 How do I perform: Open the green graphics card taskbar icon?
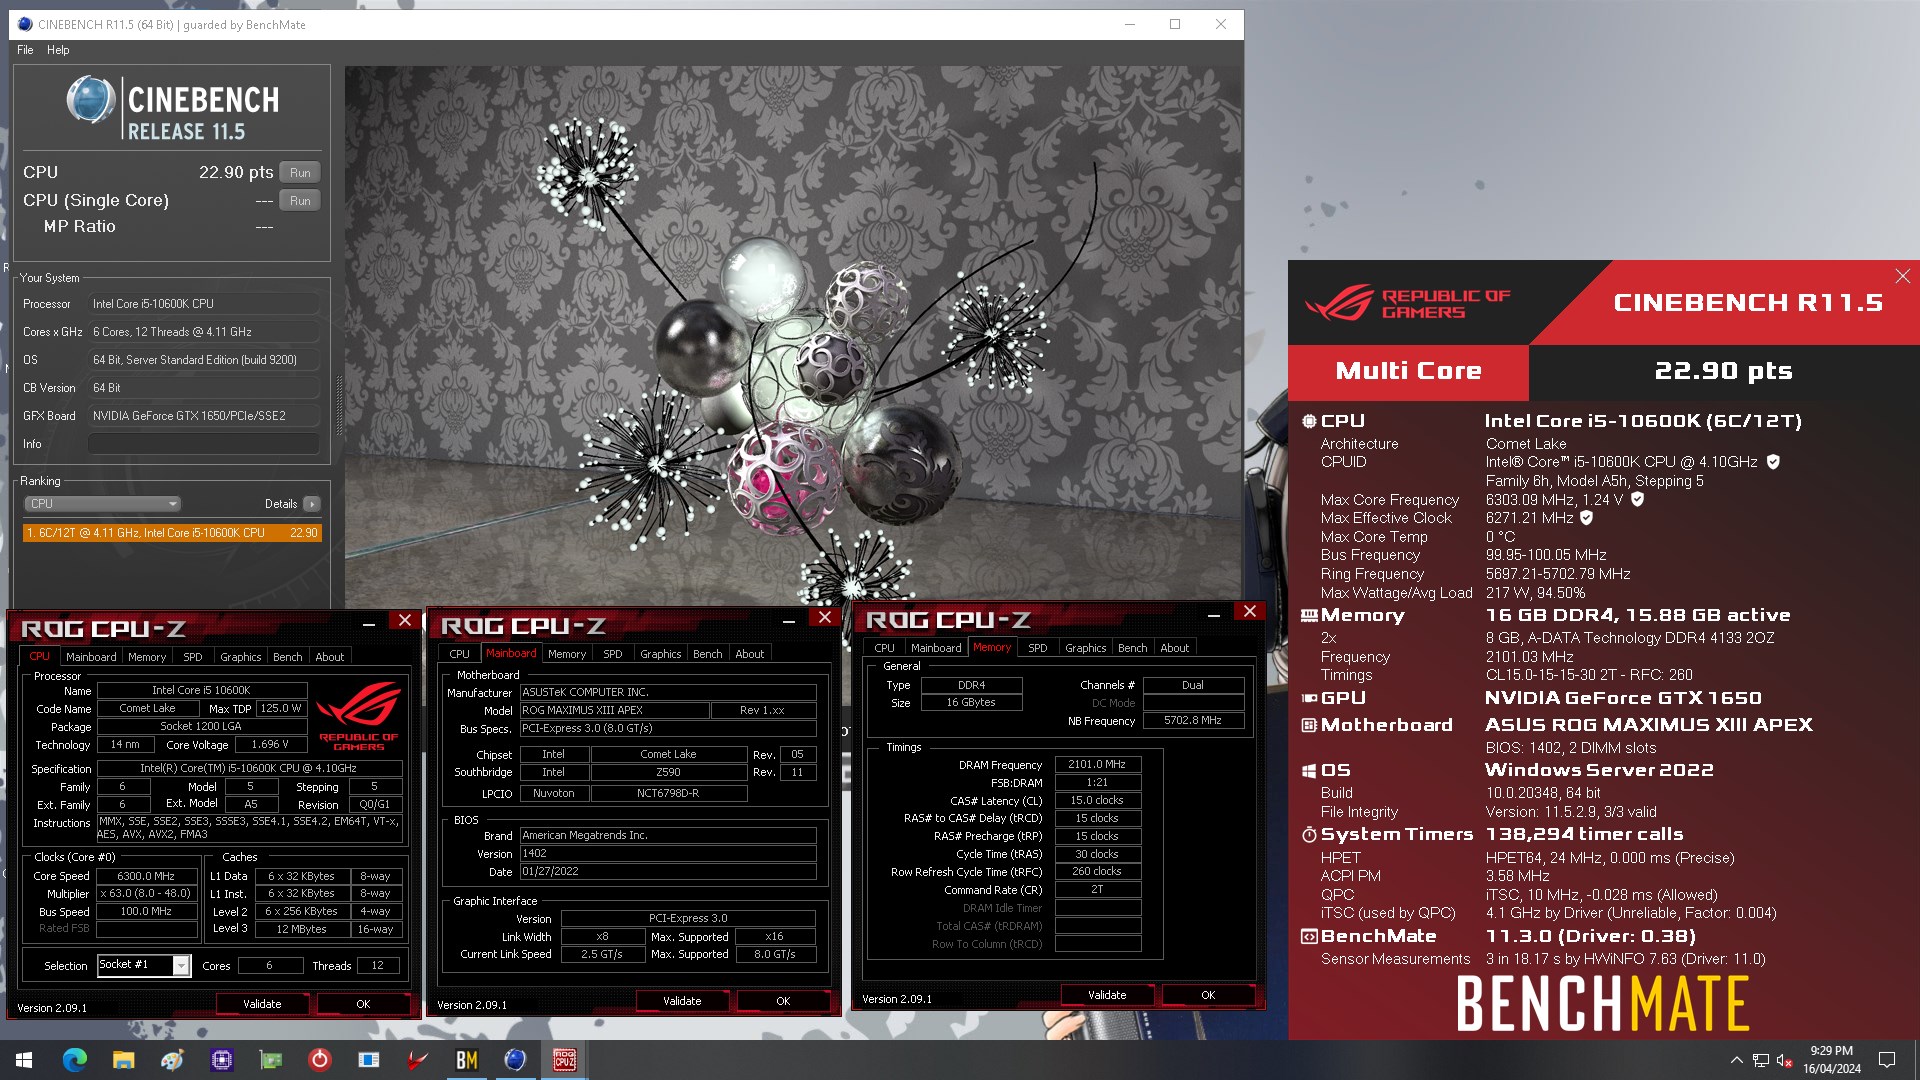[x=270, y=1060]
